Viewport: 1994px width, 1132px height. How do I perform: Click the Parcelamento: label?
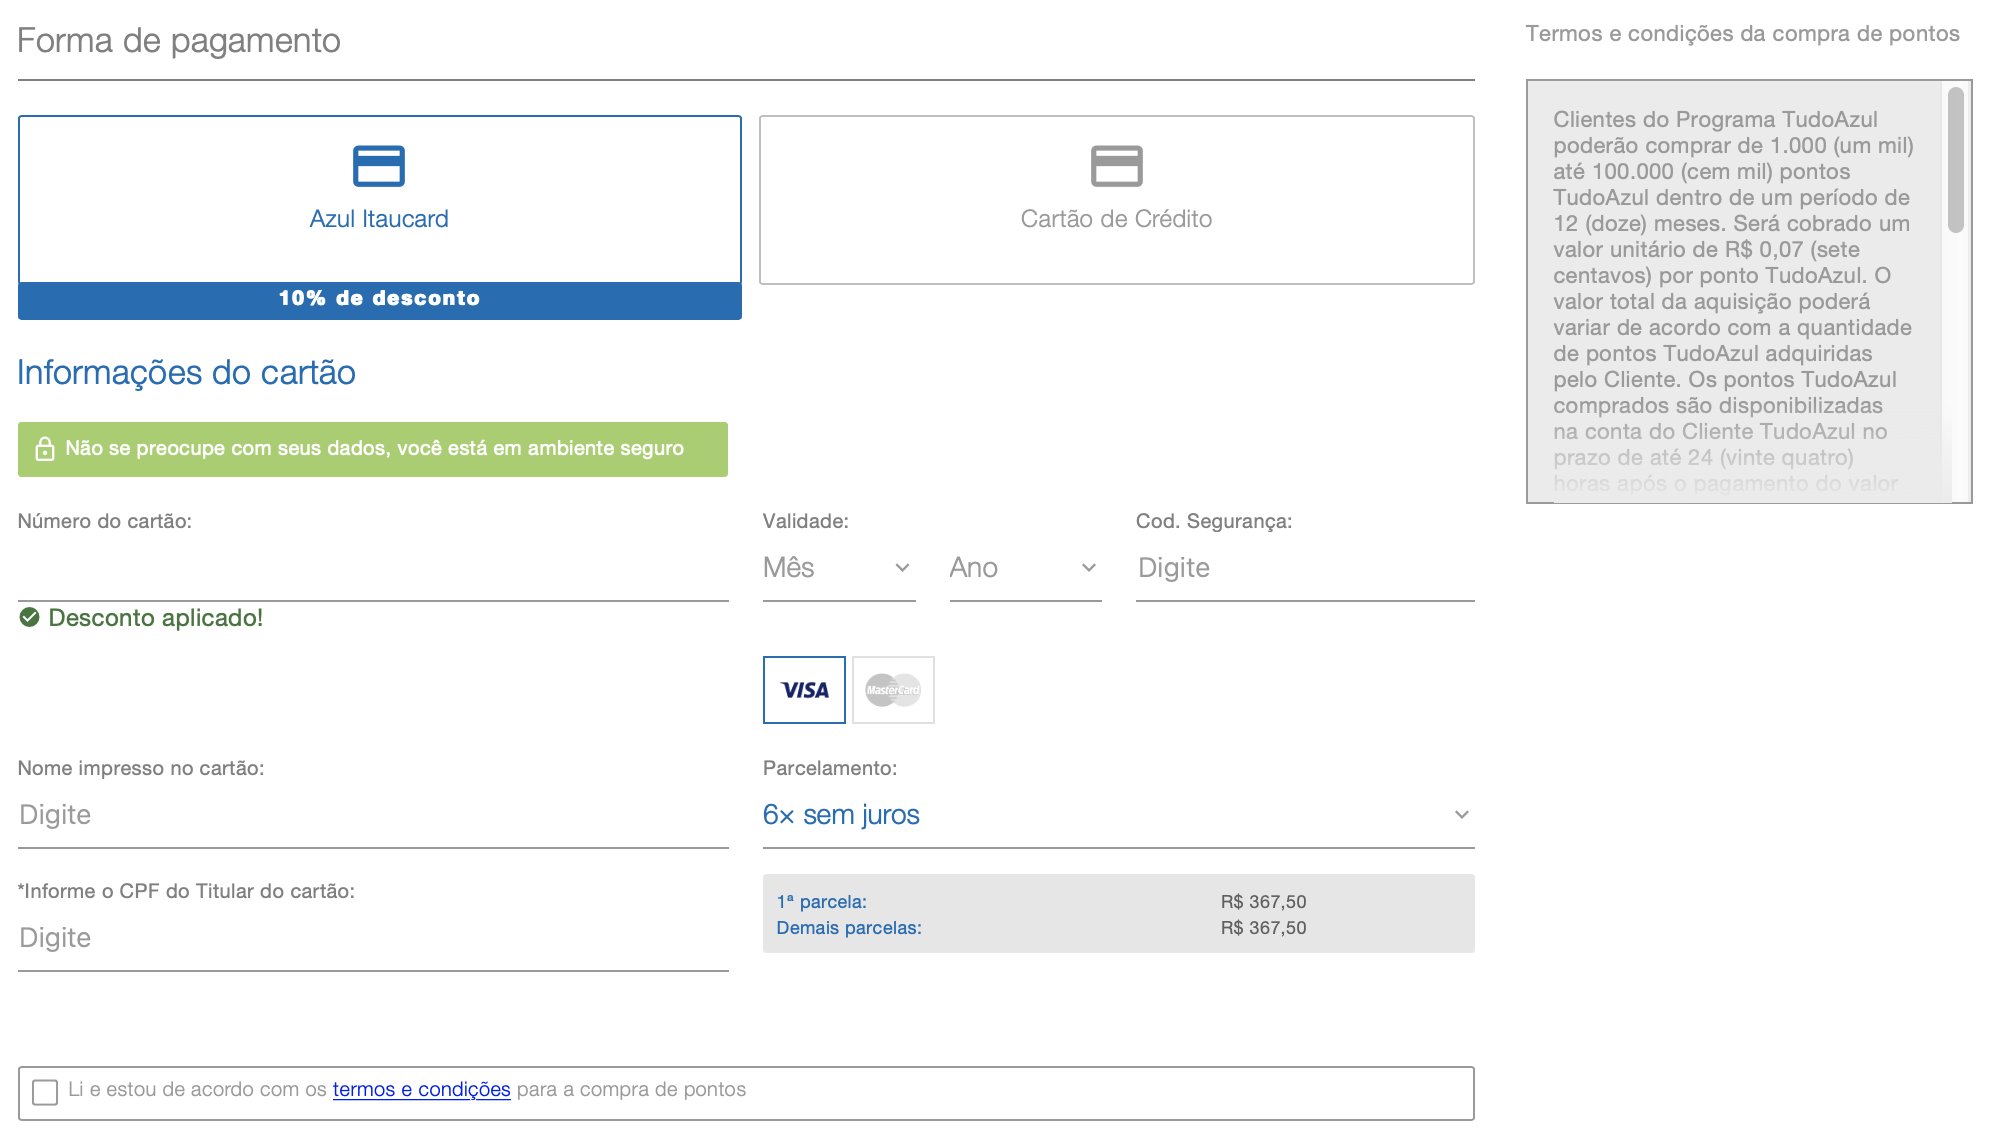[x=829, y=768]
